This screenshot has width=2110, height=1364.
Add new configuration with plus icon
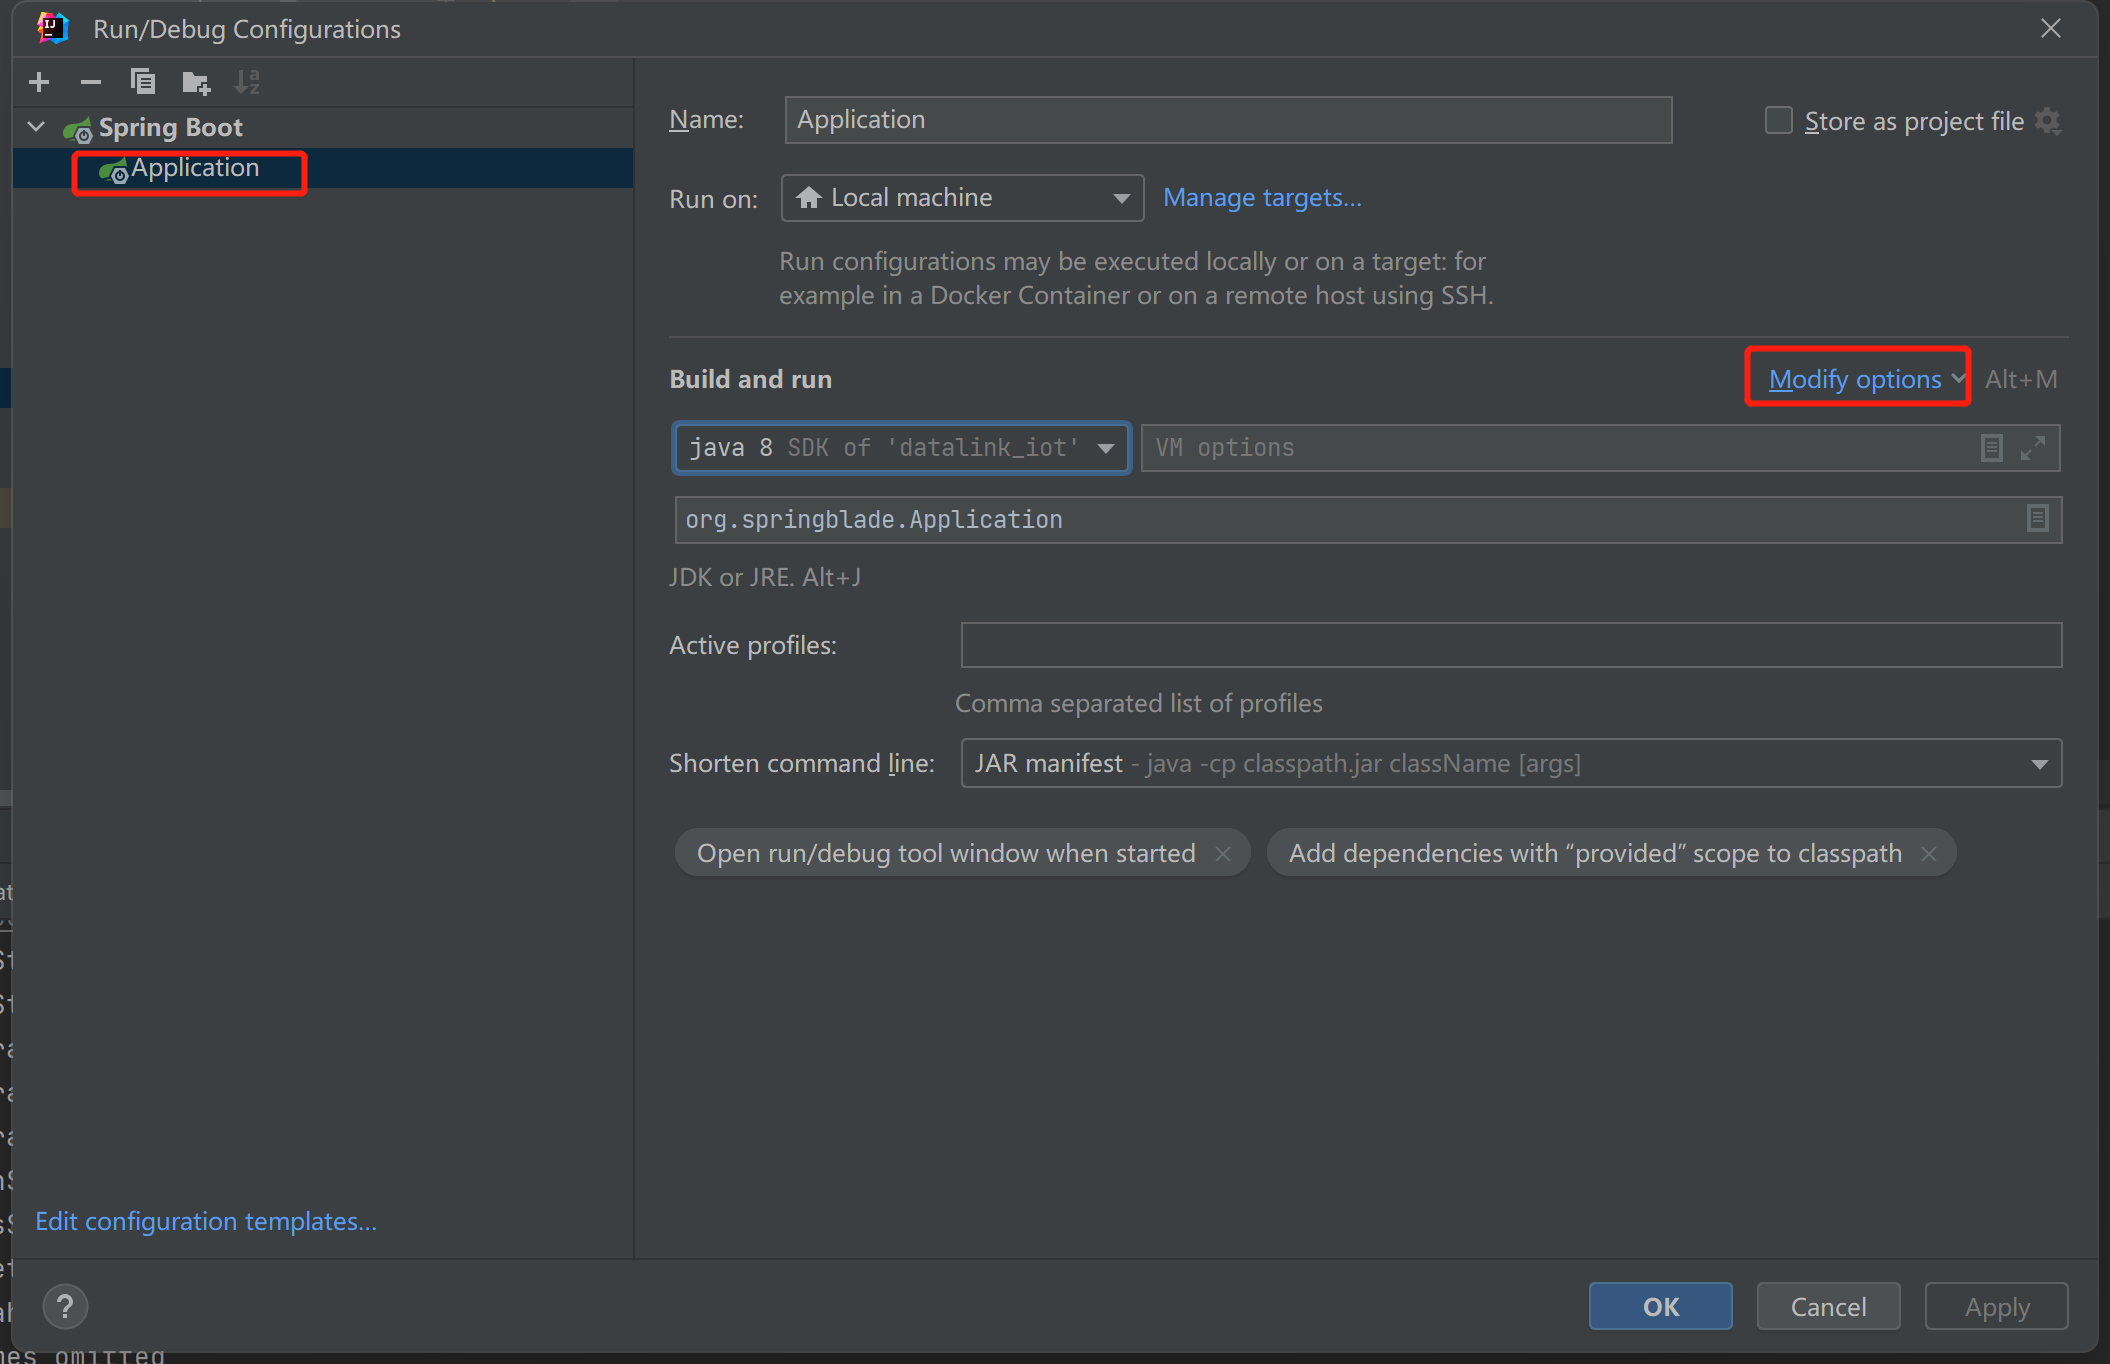[x=39, y=82]
